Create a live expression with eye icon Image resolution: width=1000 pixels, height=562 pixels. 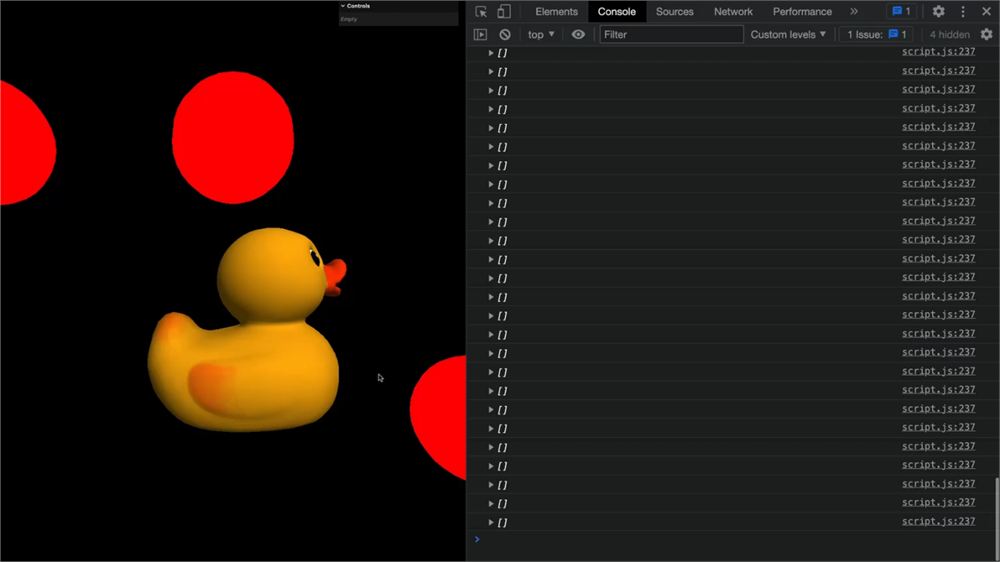pos(578,34)
